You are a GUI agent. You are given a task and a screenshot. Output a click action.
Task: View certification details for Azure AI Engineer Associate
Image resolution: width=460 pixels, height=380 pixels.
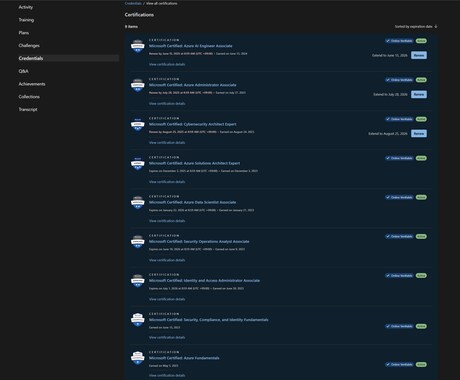[x=167, y=64]
